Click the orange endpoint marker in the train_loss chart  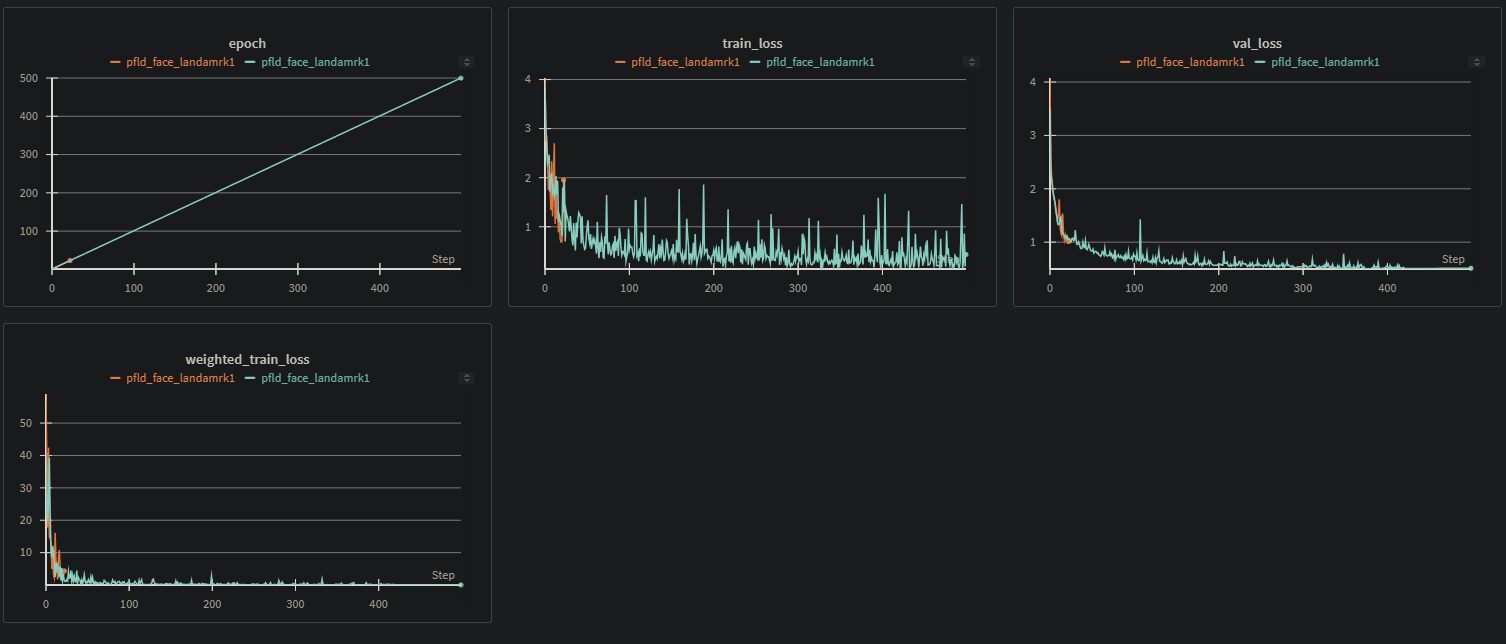(563, 180)
